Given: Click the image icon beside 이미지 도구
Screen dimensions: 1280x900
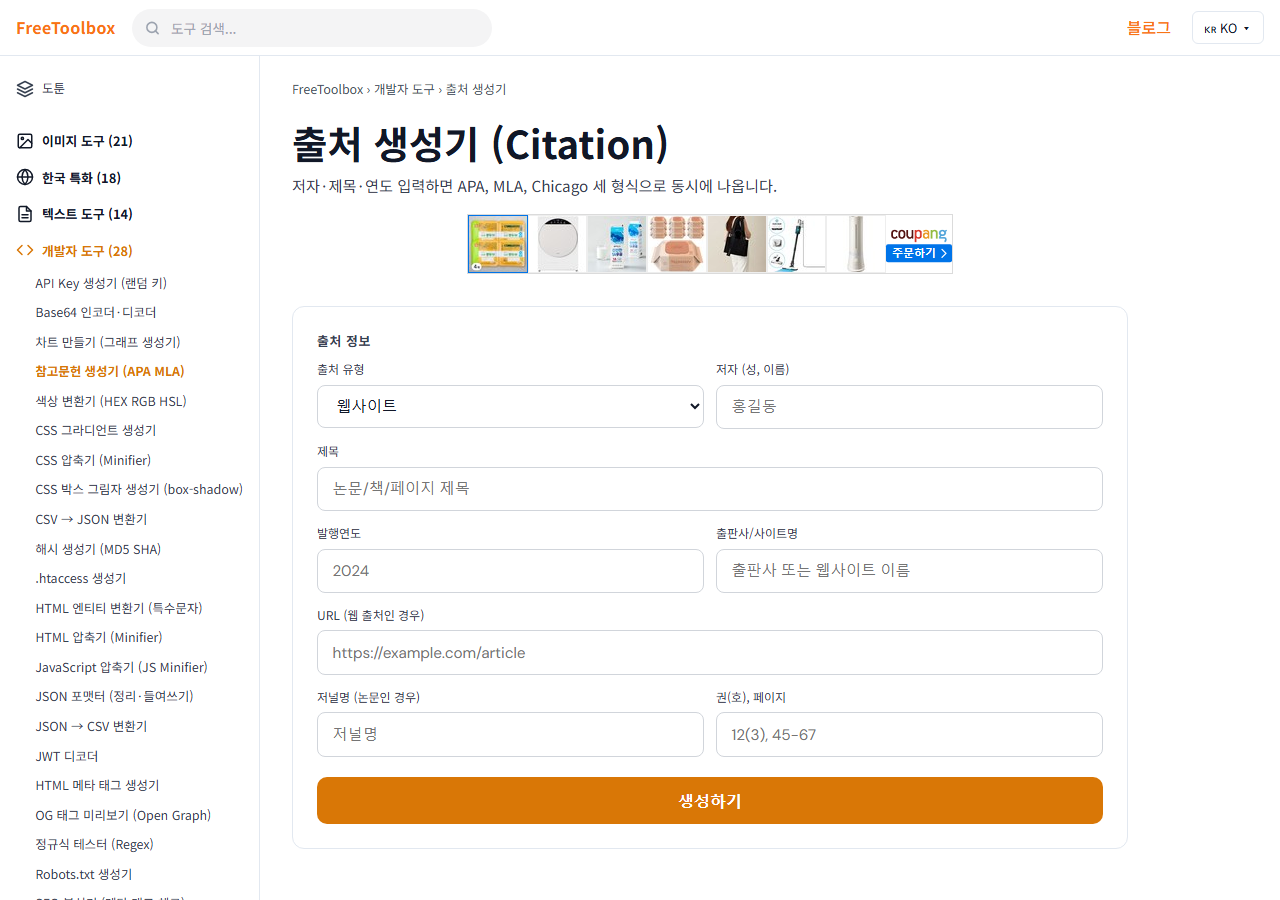Looking at the screenshot, I should (25, 141).
